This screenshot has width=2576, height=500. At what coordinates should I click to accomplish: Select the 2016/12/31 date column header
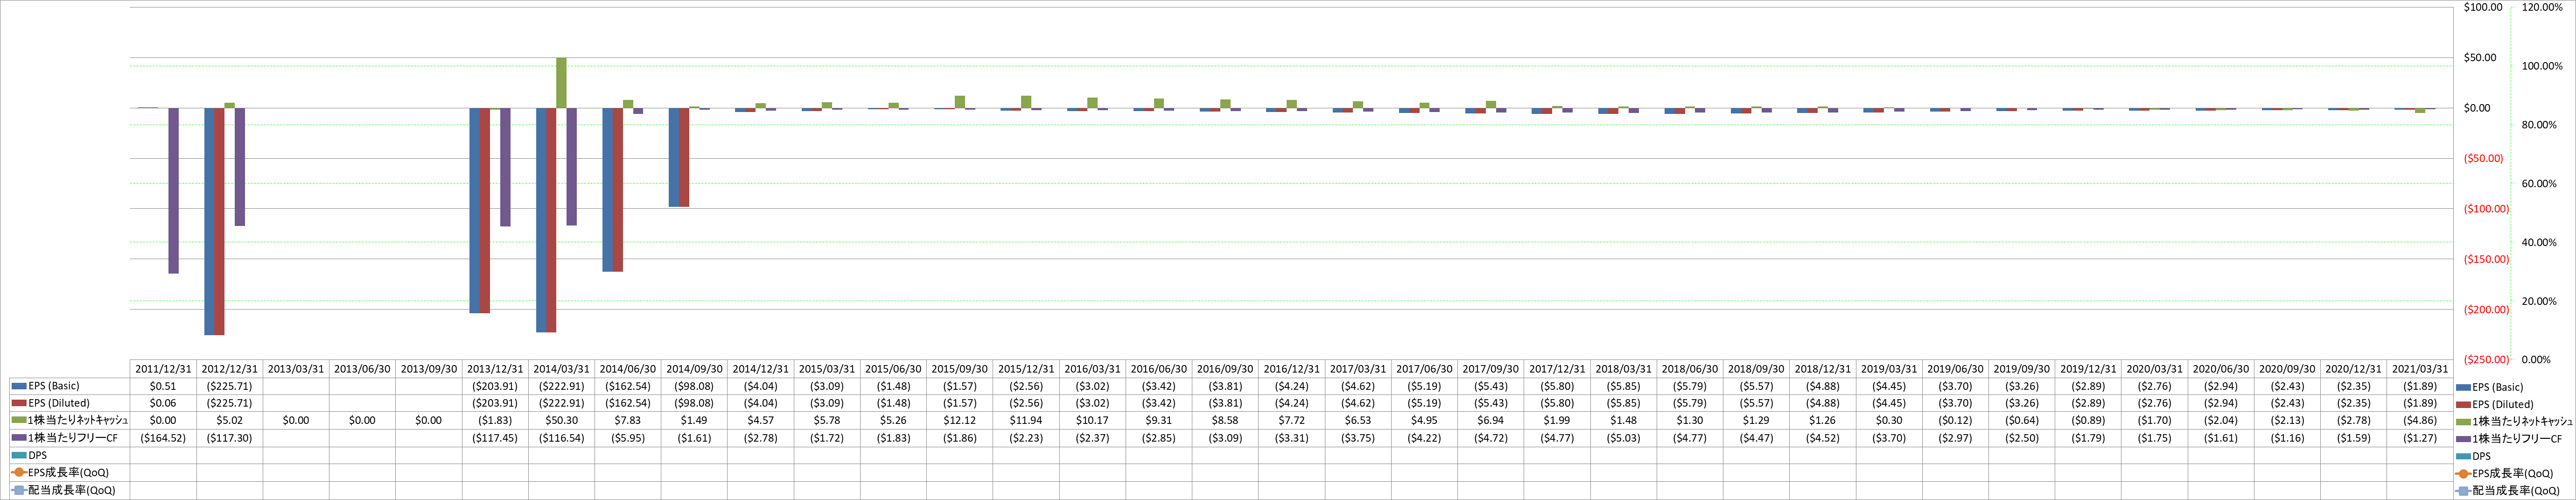(1291, 369)
